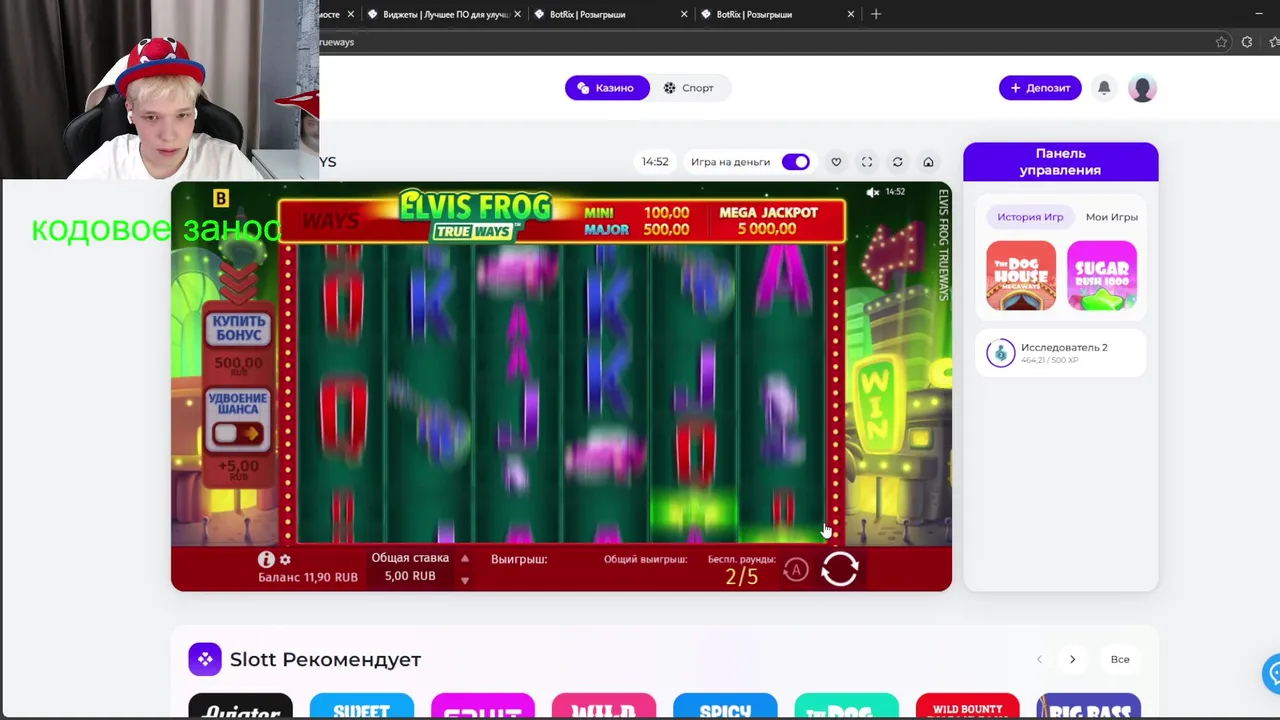
Task: Show next recommended games with the right chevron
Action: pyautogui.click(x=1072, y=660)
